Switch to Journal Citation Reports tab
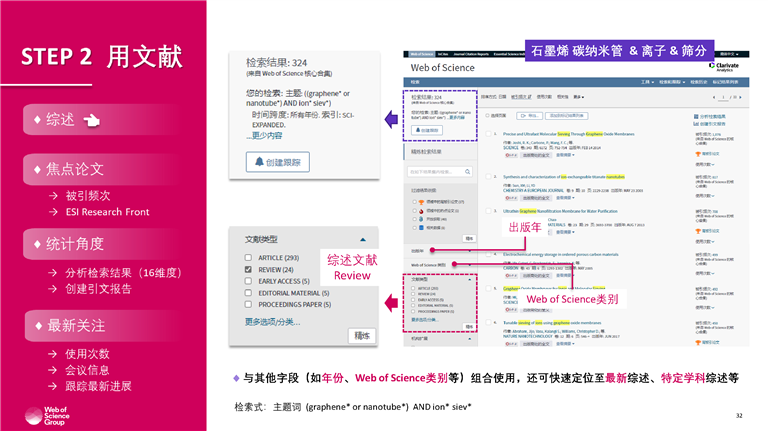The width and height of the screenshot is (768, 431). pos(471,54)
